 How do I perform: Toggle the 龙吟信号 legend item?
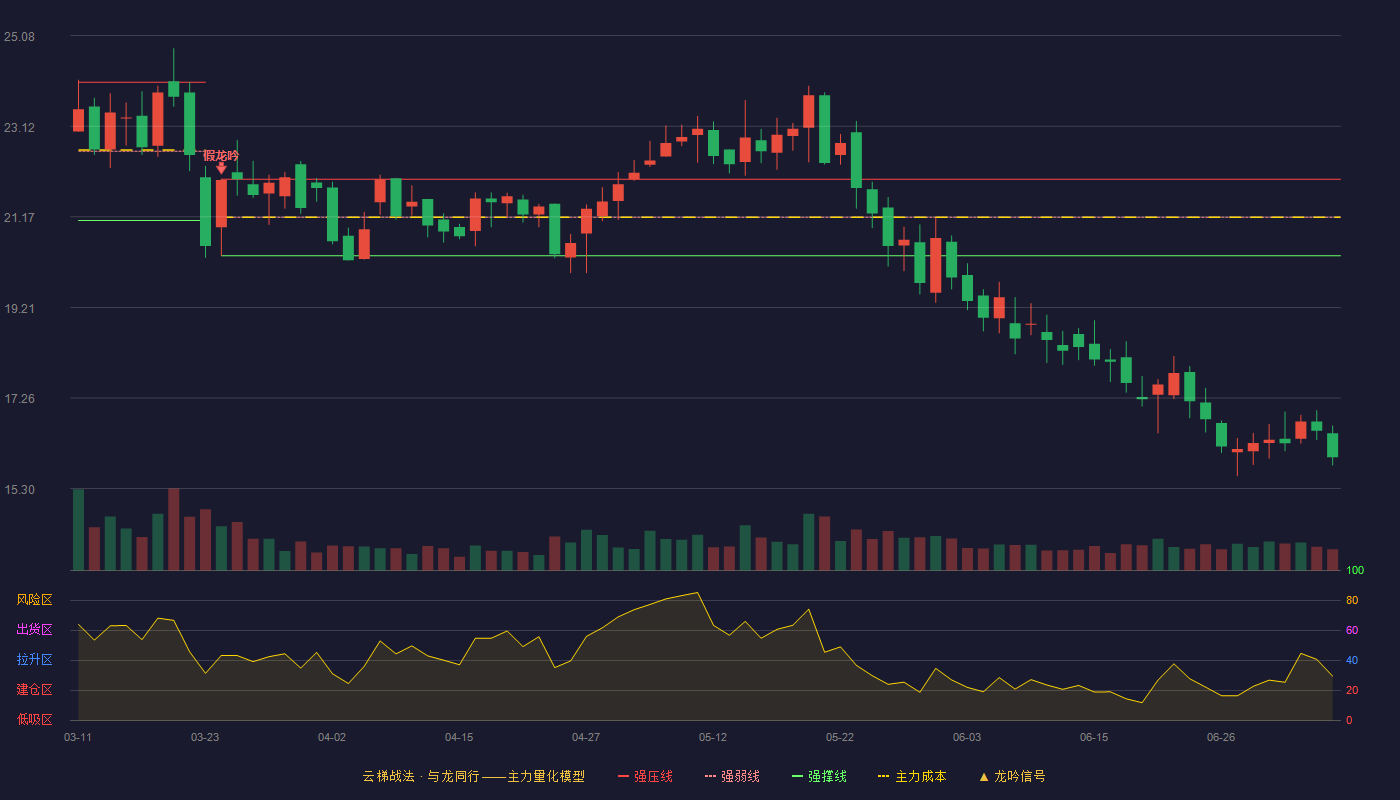click(1012, 776)
